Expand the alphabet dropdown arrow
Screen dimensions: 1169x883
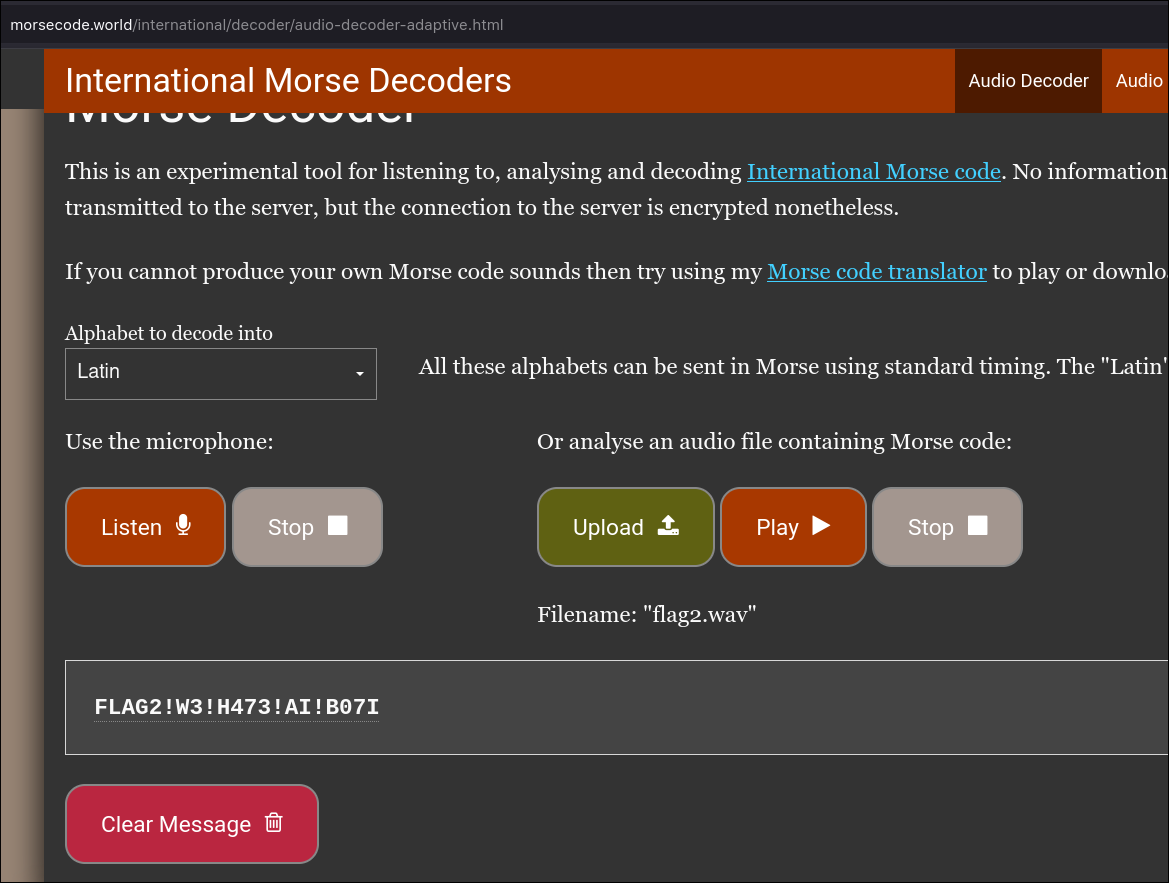point(359,374)
